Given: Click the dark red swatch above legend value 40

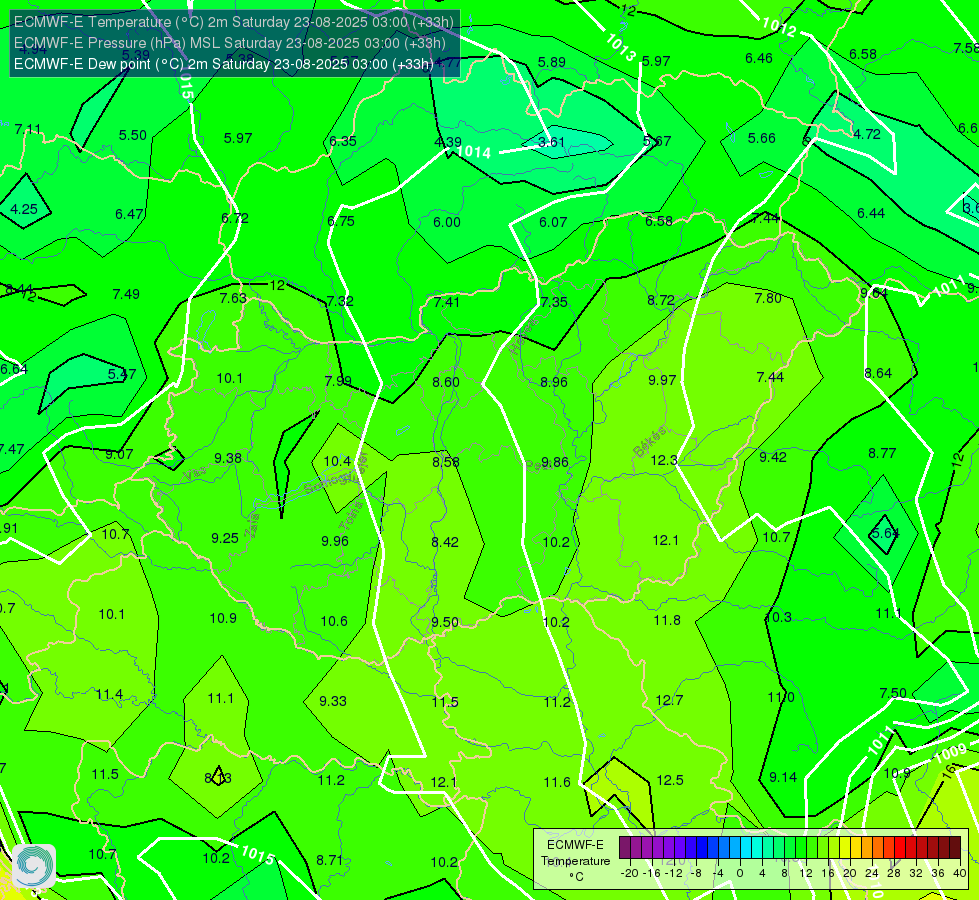Looking at the screenshot, I should [955, 848].
